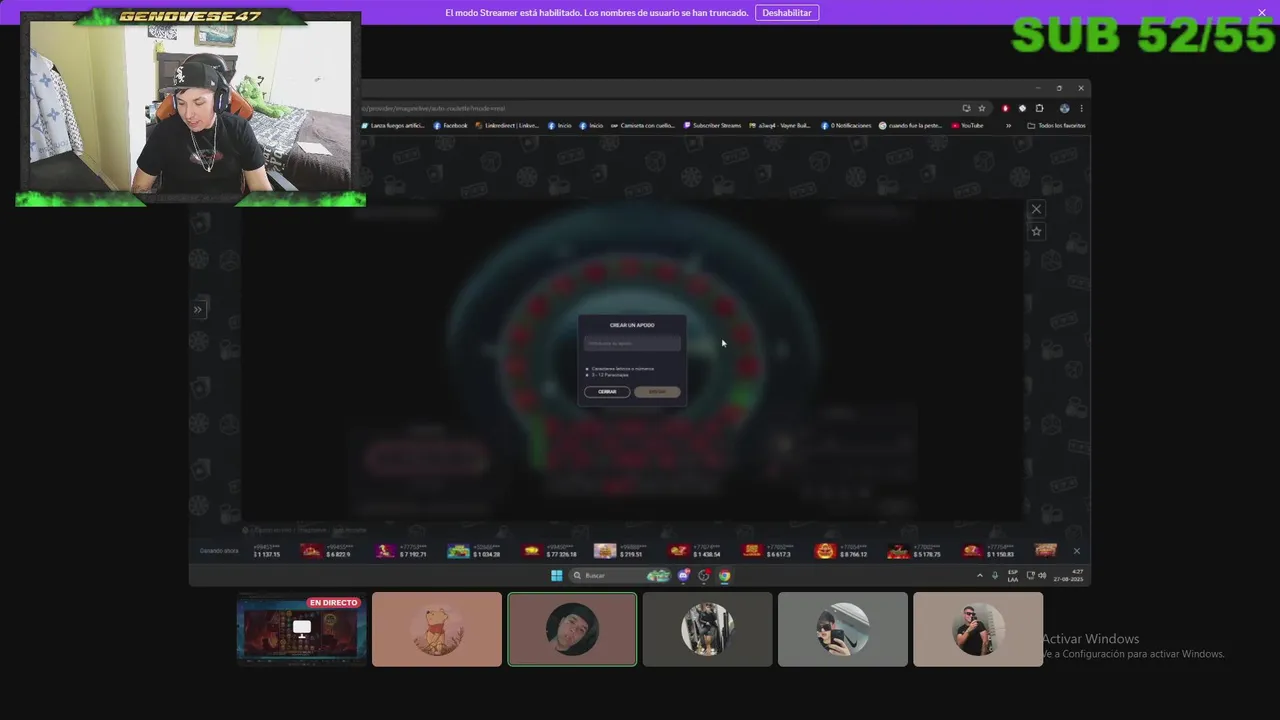The image size is (1280, 720).
Task: Open the Todos los favoritos folder
Action: tap(1056, 126)
